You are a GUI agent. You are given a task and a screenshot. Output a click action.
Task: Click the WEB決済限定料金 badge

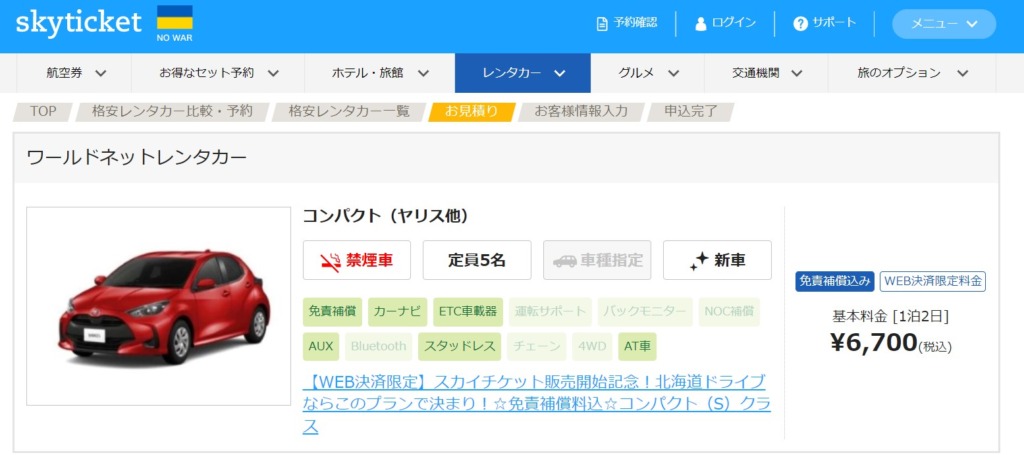(x=933, y=281)
